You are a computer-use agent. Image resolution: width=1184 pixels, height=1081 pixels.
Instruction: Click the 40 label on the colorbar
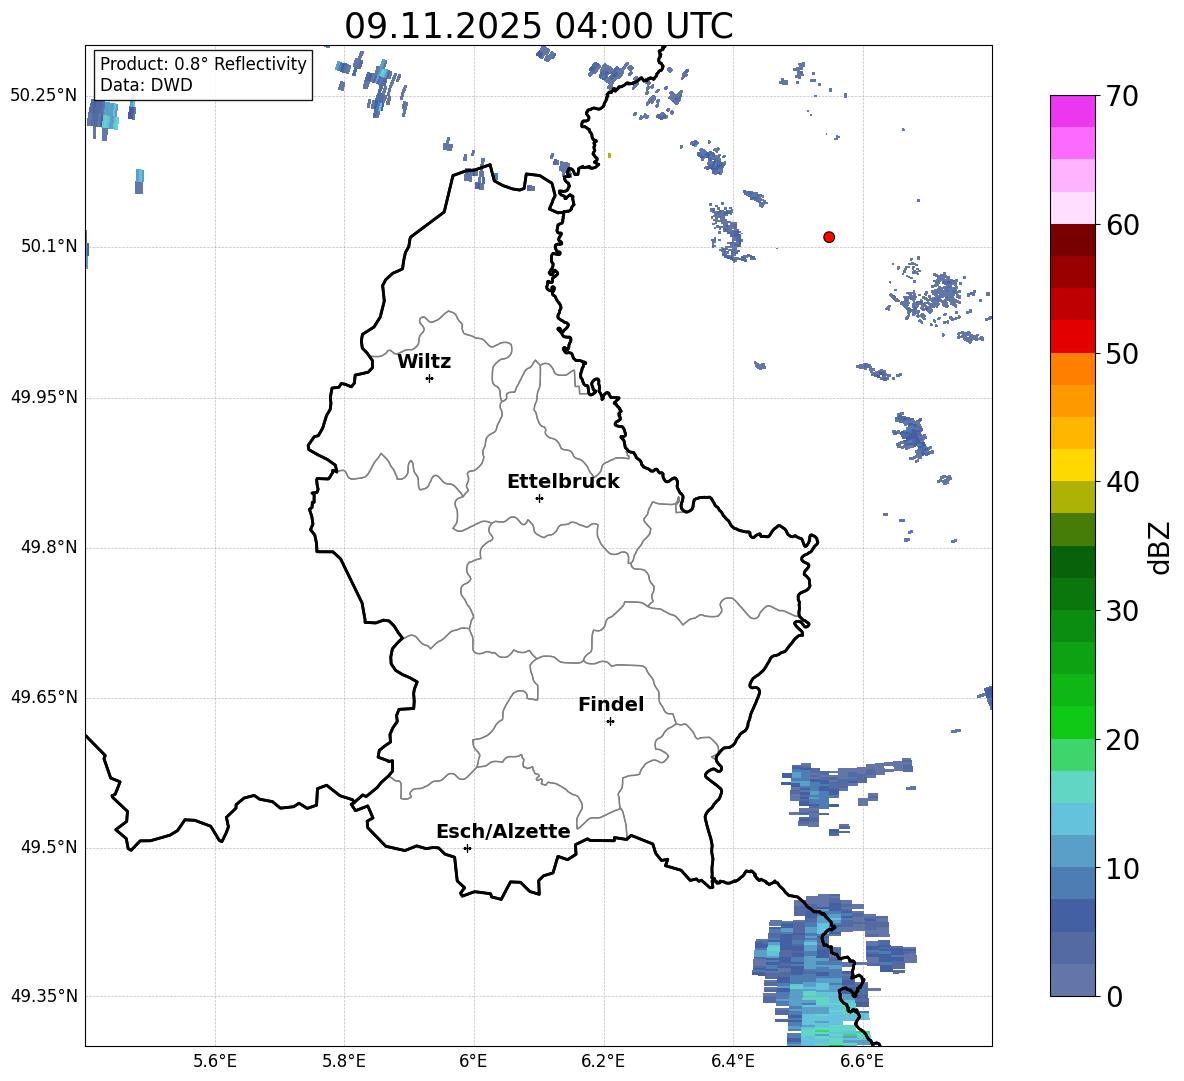pos(1122,482)
